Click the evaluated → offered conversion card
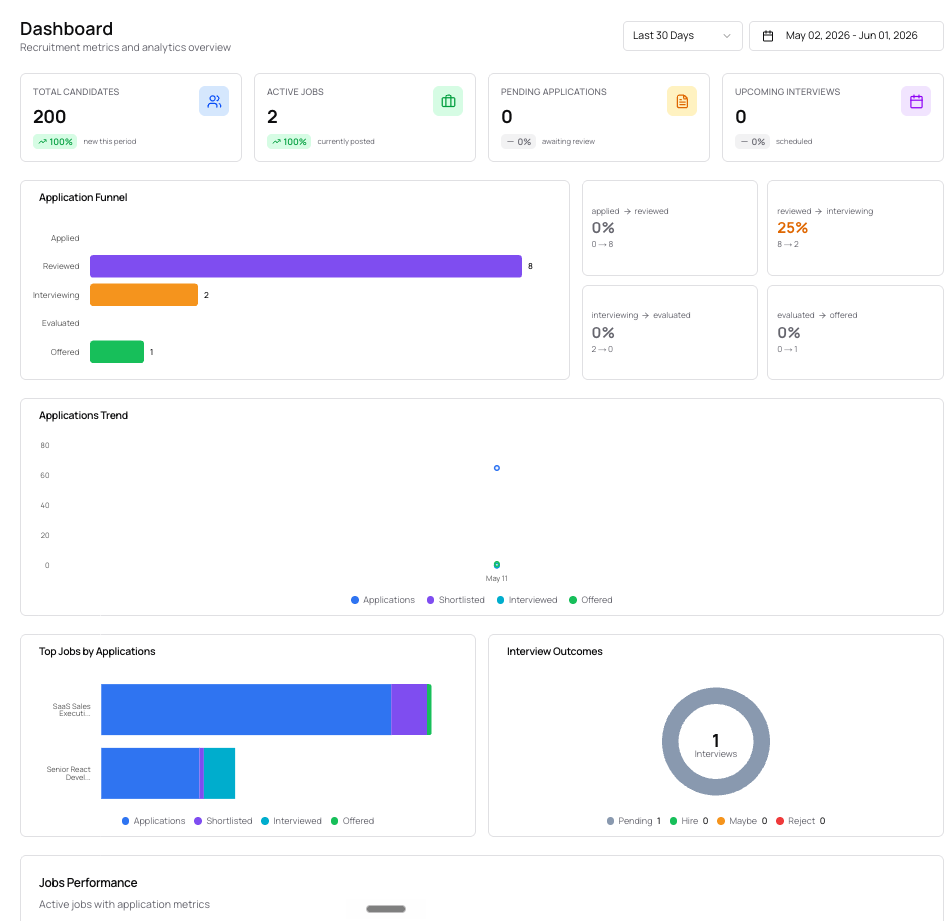Viewport: 949px width, 921px height. tap(855, 332)
